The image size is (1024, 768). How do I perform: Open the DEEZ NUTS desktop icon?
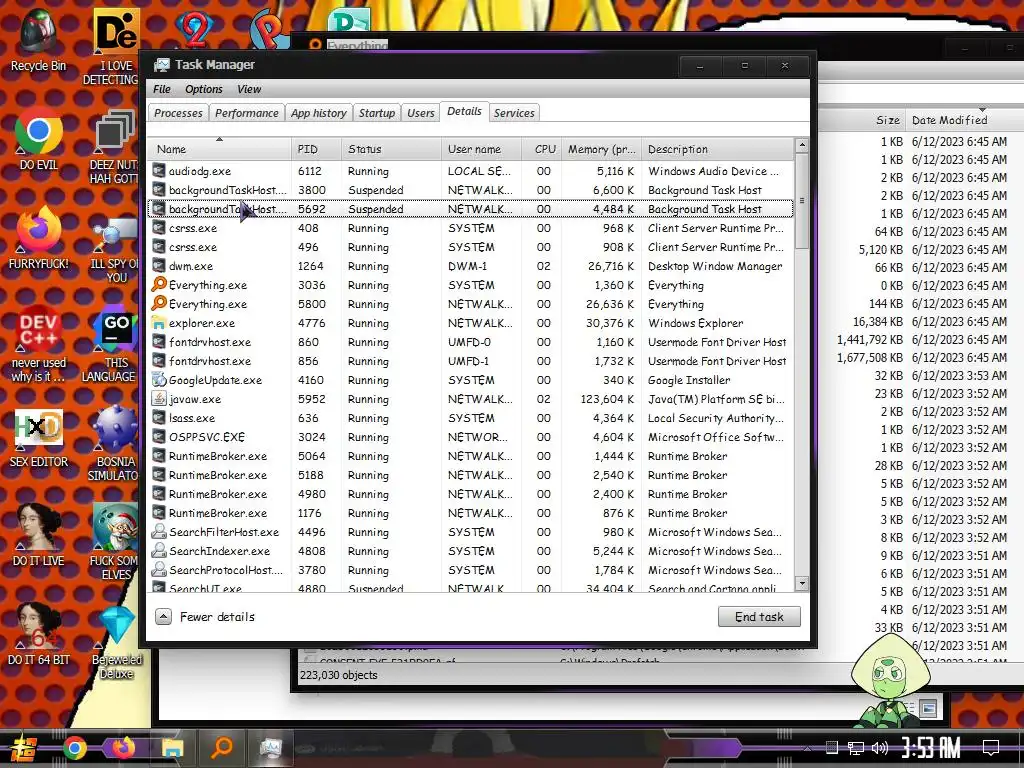point(115,145)
